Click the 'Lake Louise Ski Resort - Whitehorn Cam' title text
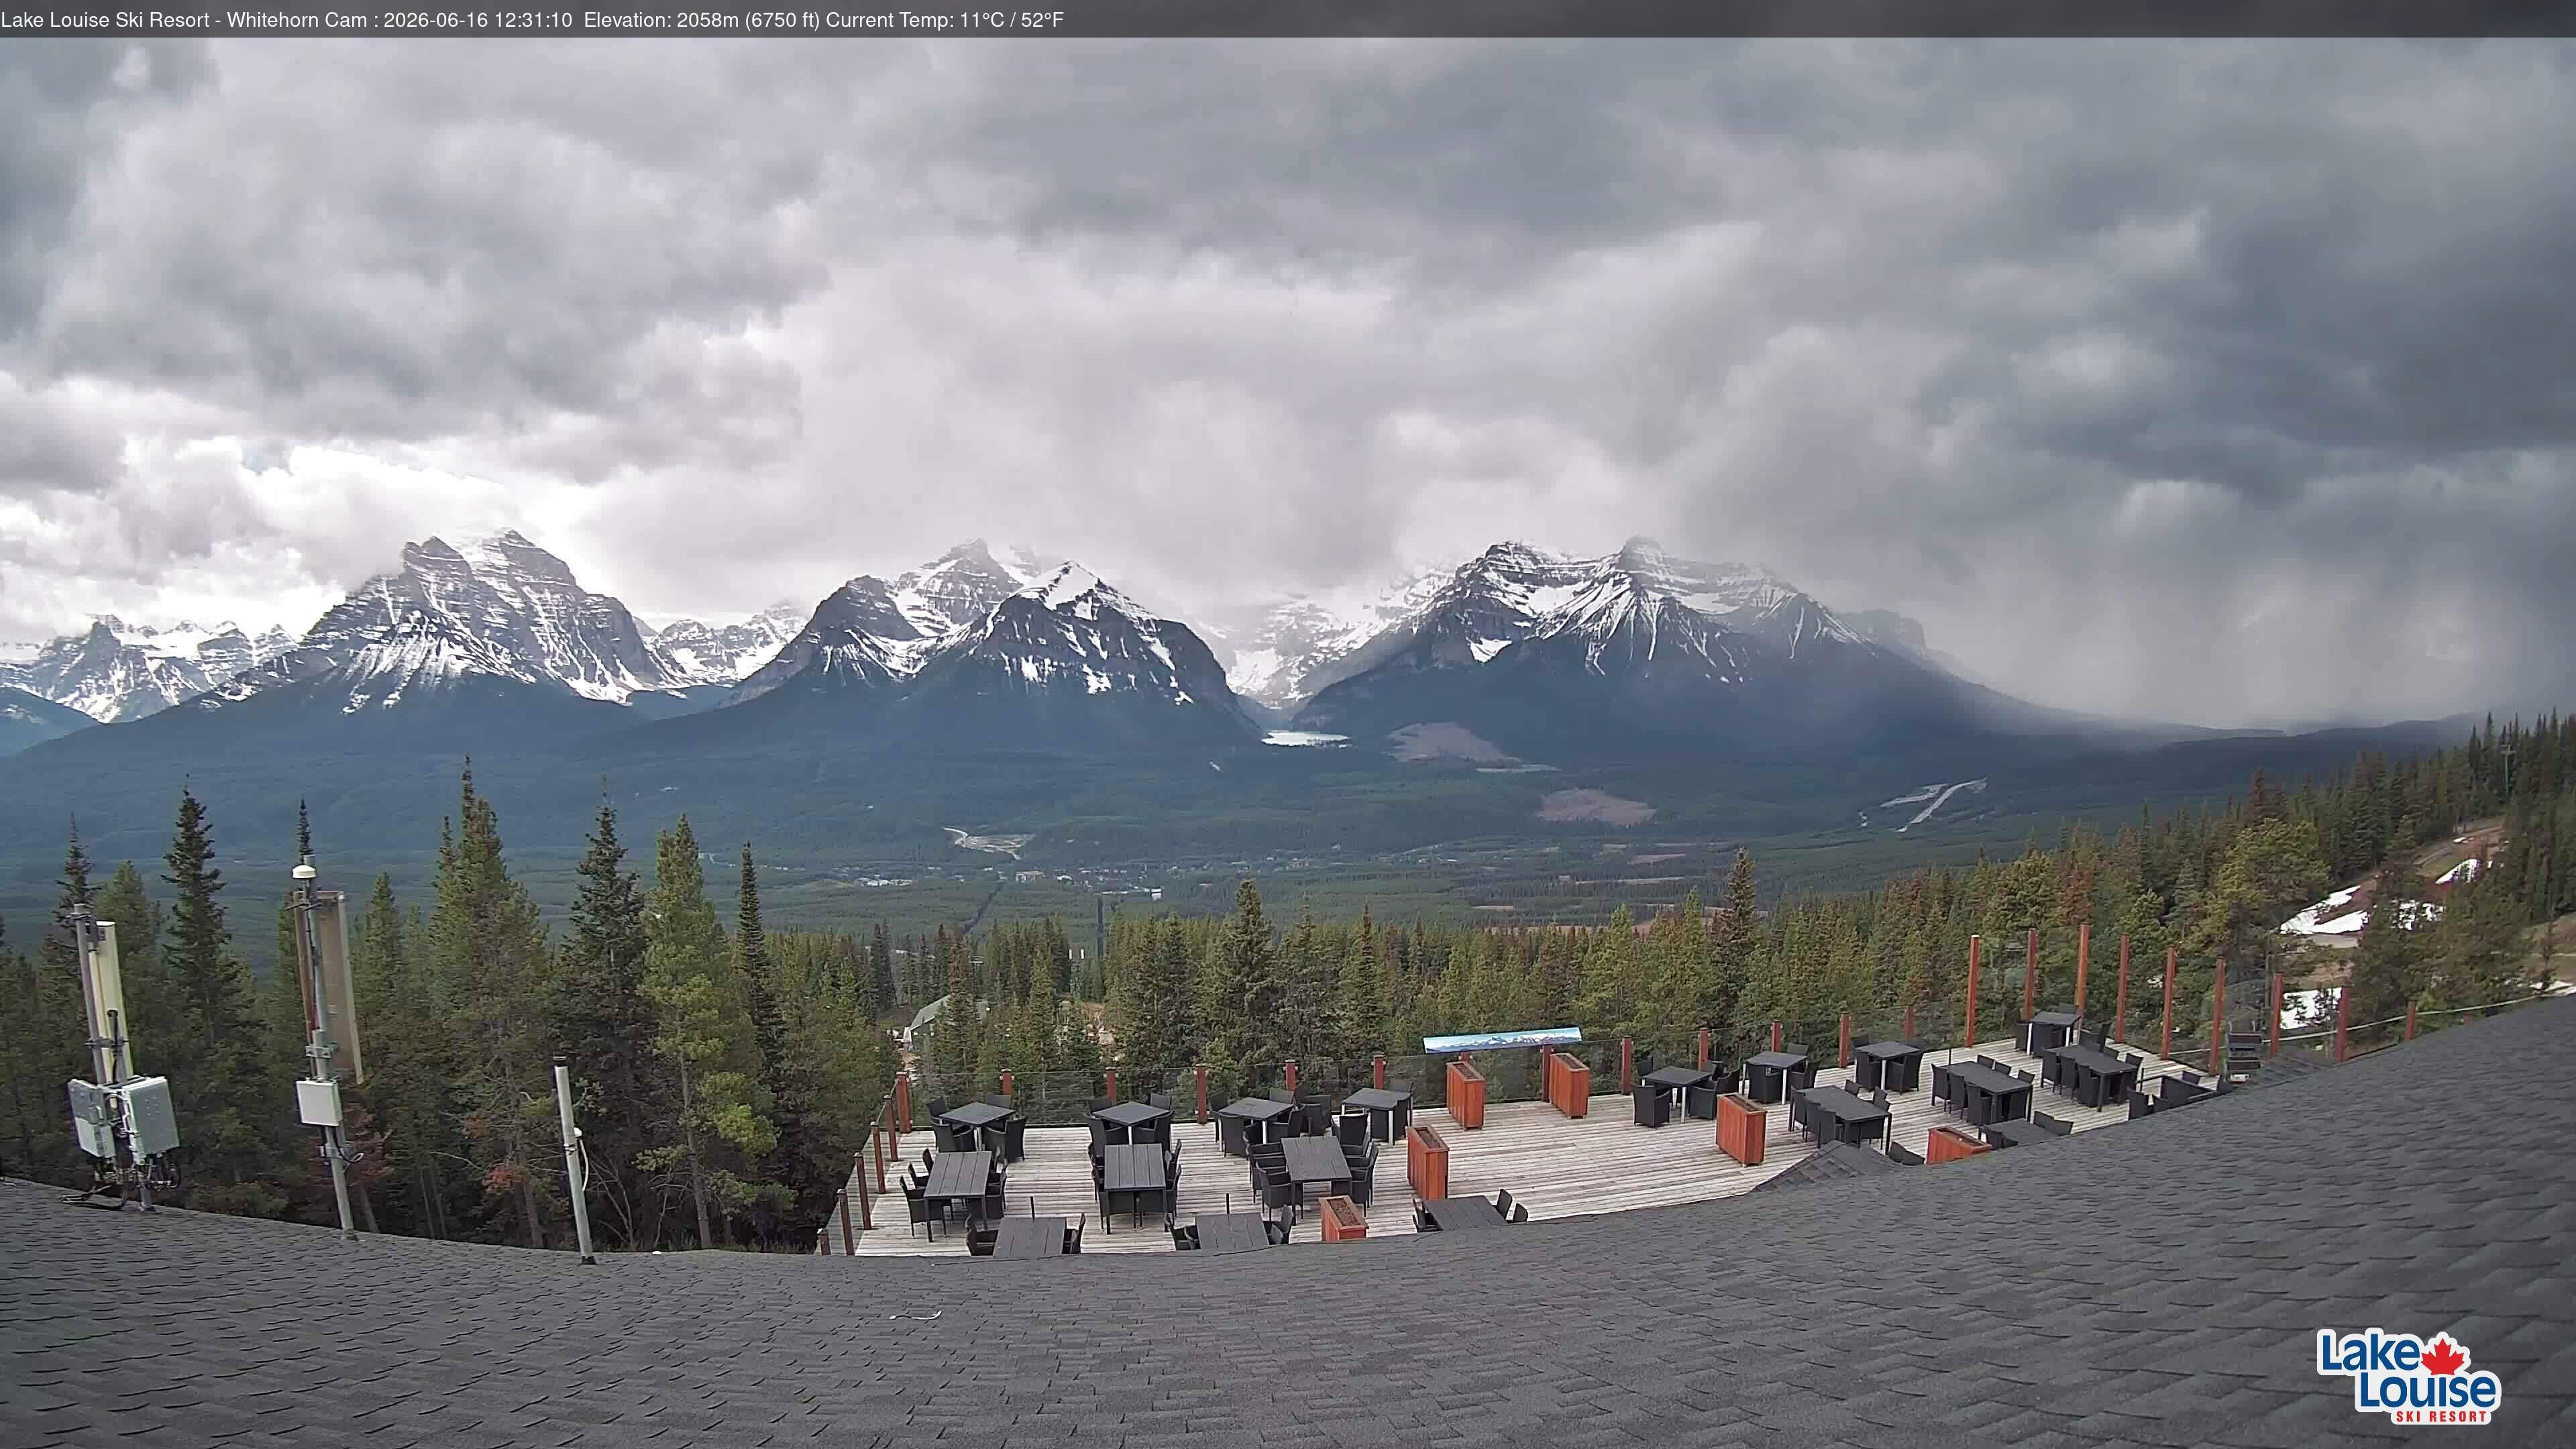This screenshot has height=1449, width=2576. pyautogui.click(x=184, y=20)
